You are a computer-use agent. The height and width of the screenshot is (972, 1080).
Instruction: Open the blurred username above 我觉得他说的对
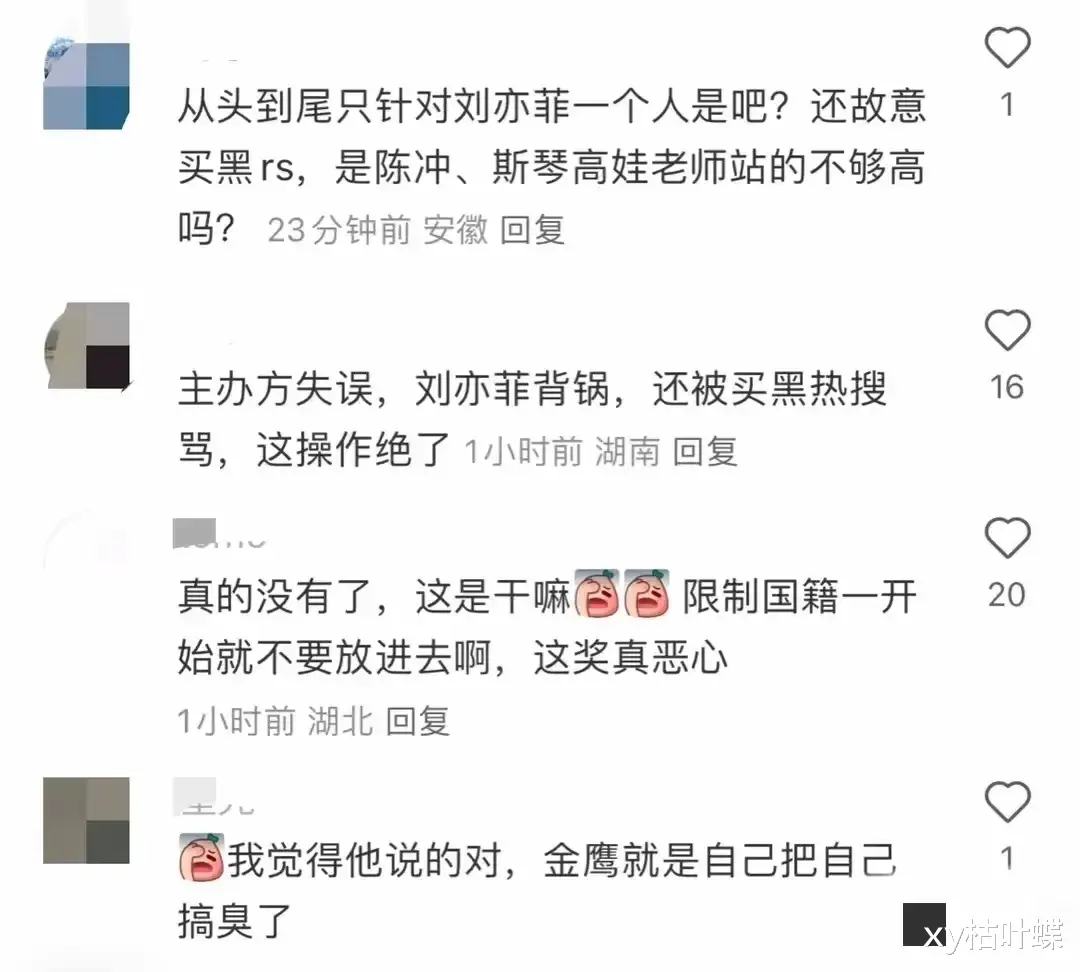[x=214, y=796]
